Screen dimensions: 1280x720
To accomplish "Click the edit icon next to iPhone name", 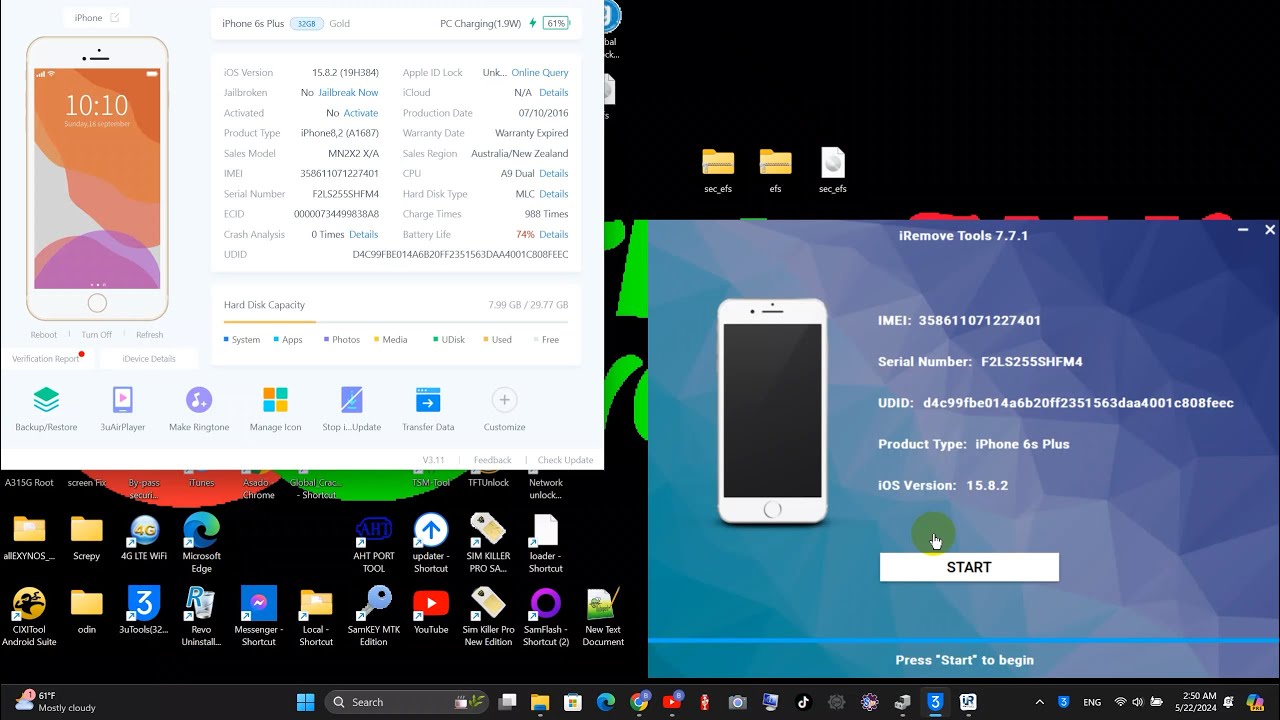I will click(x=115, y=18).
